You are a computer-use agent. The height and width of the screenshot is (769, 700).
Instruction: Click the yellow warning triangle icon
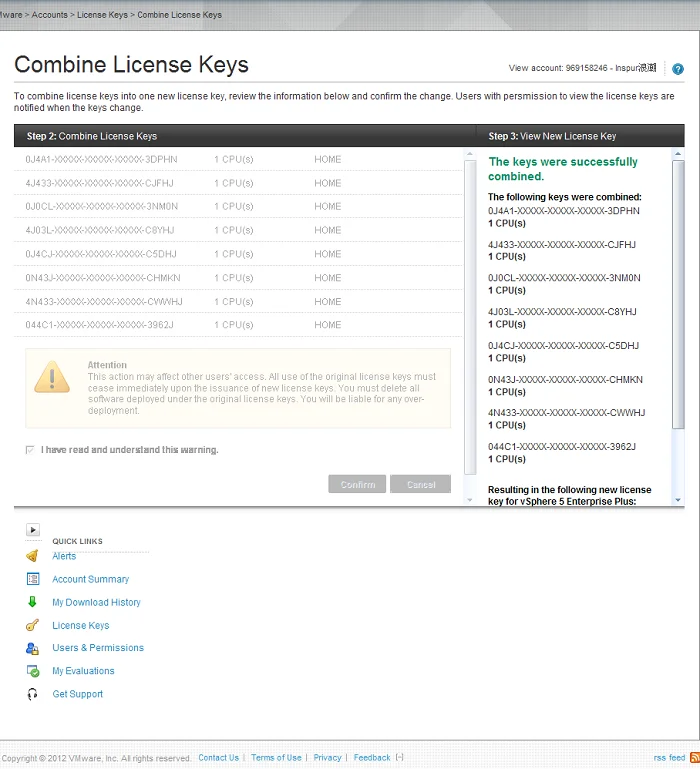(x=52, y=377)
